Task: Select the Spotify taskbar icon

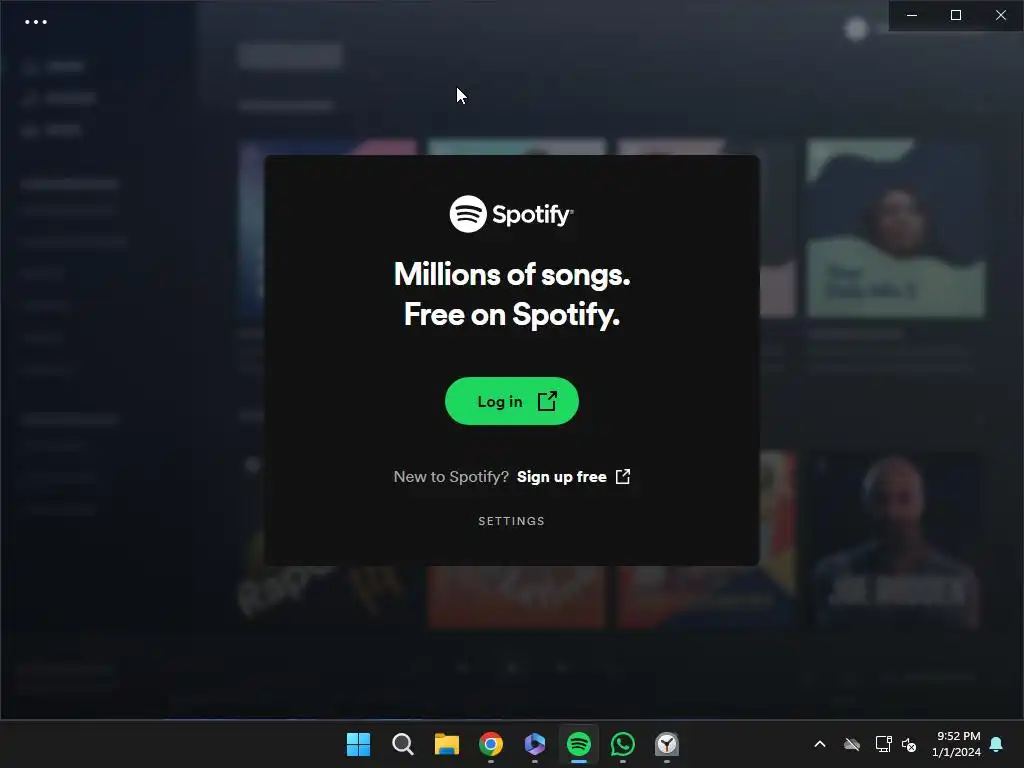Action: [579, 744]
